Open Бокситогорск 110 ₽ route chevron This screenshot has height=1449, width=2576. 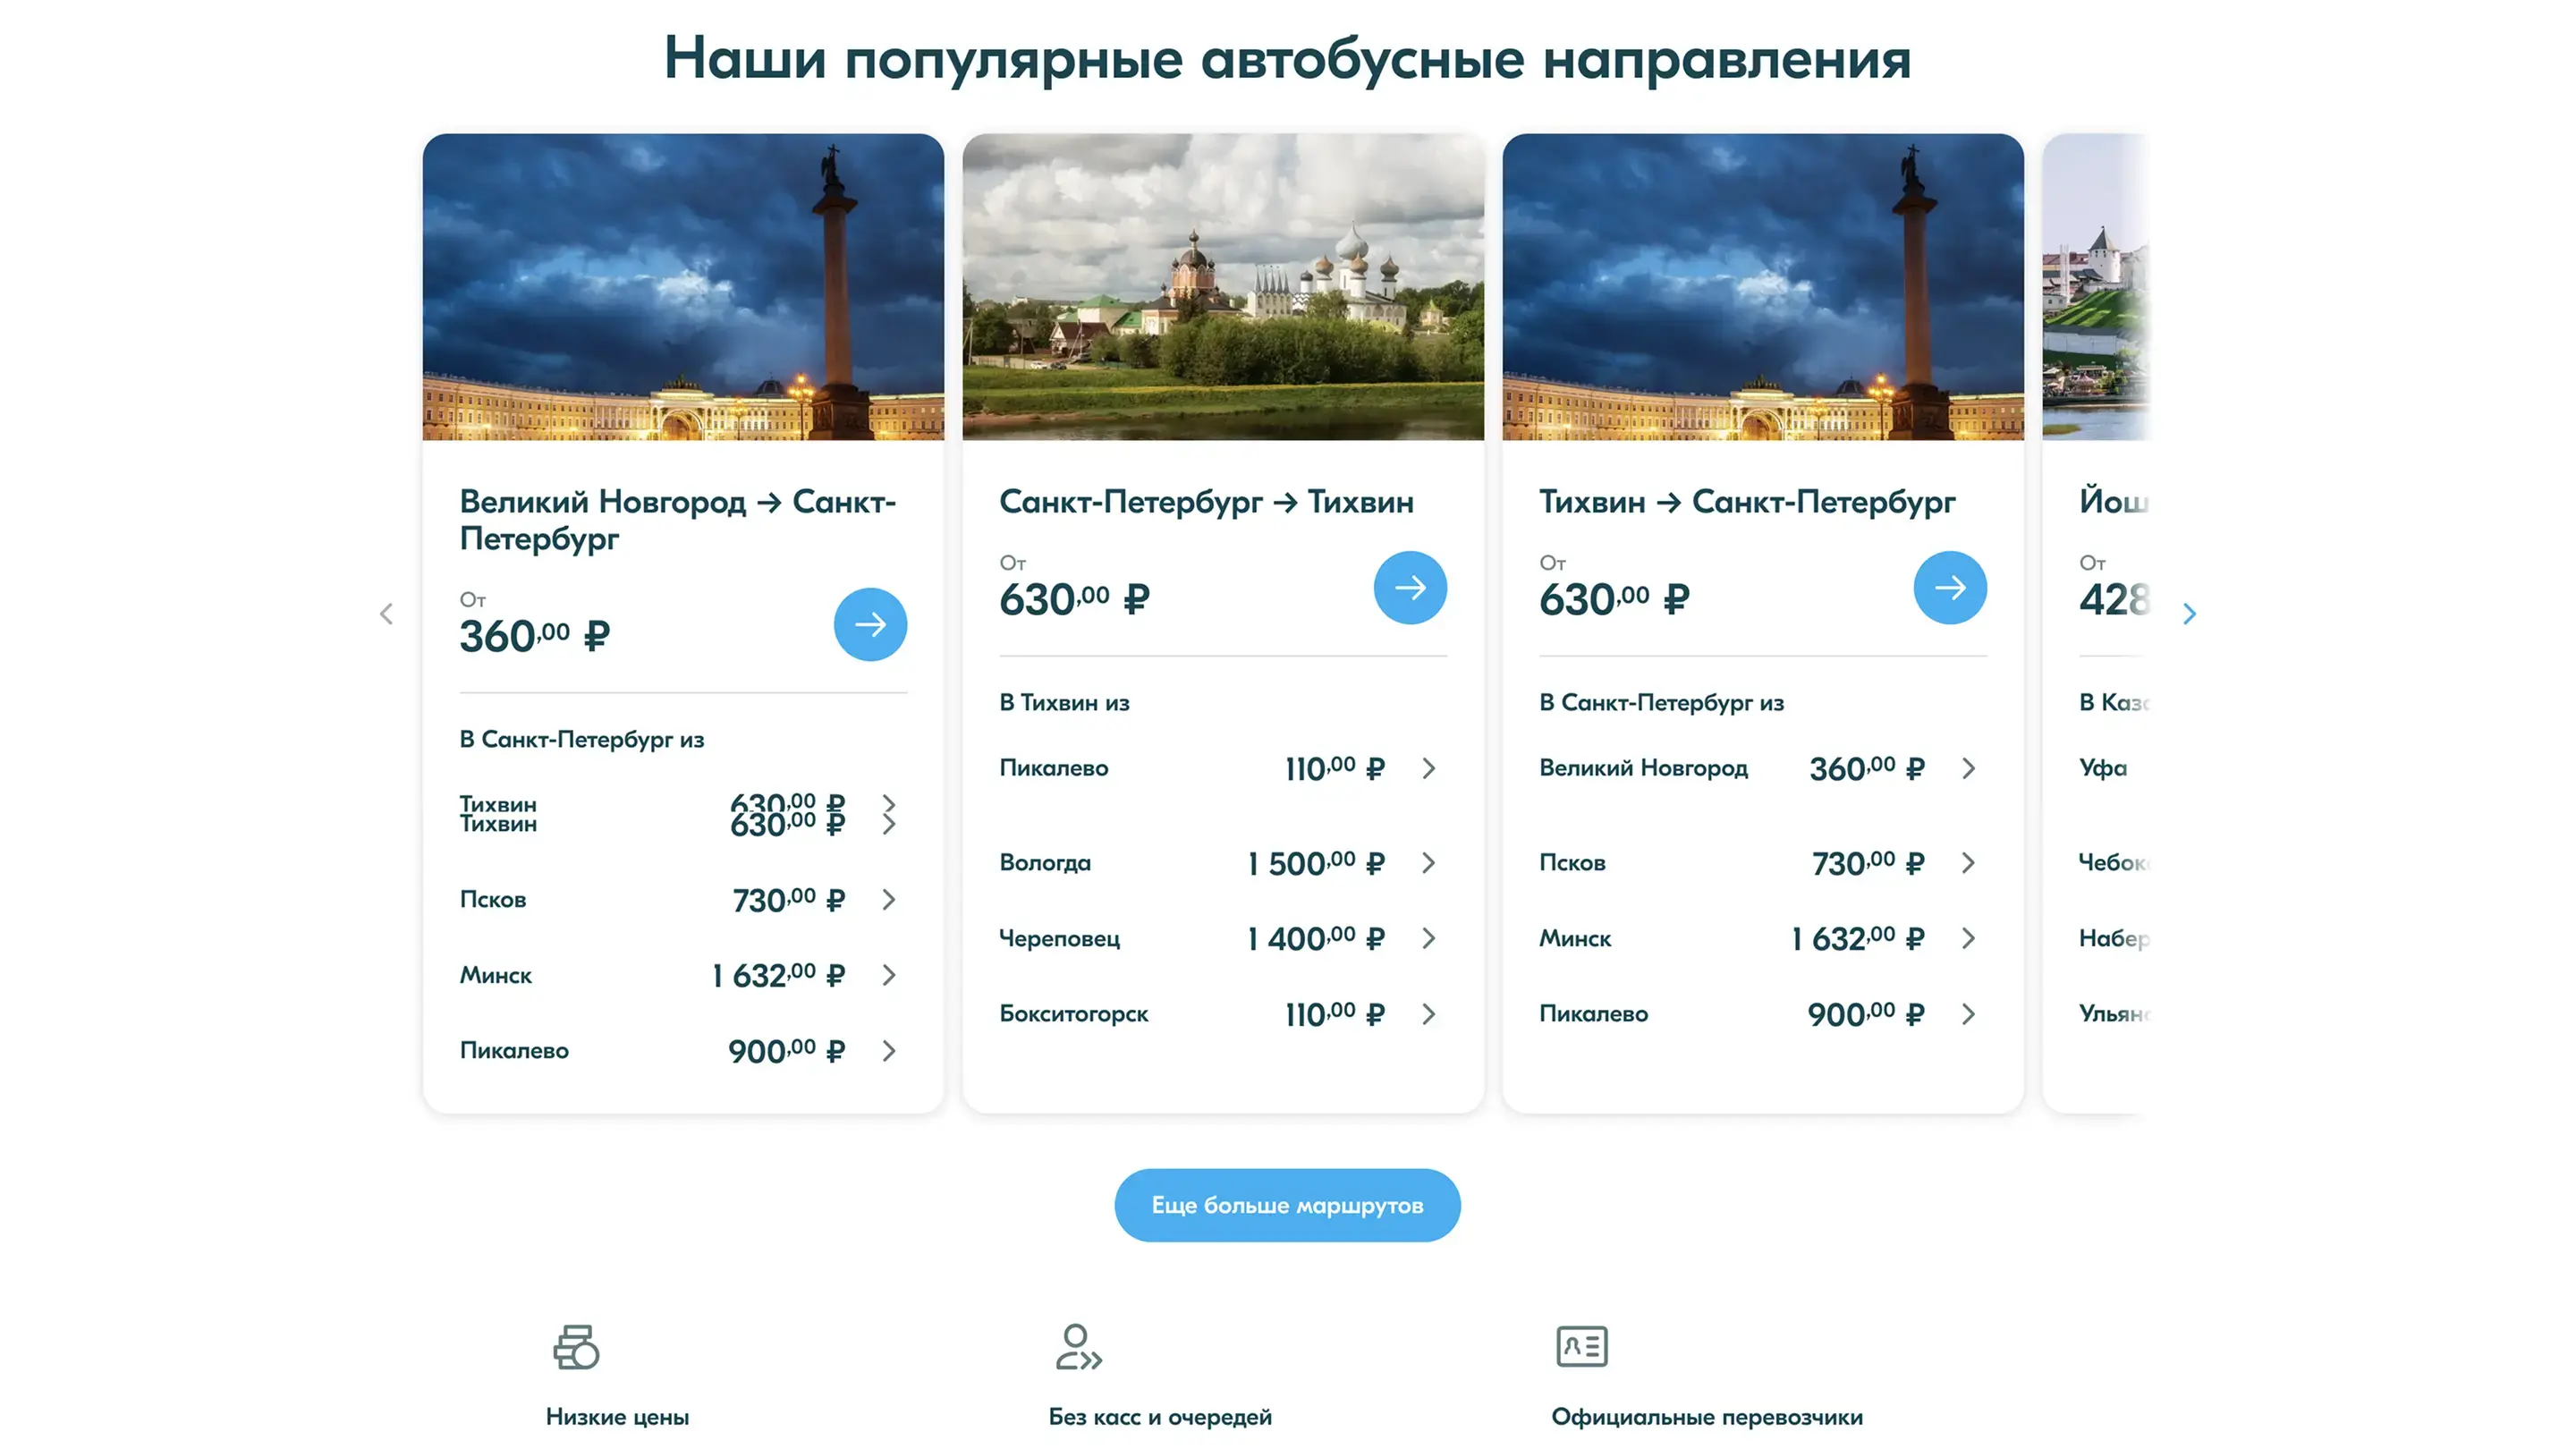tap(1428, 1014)
